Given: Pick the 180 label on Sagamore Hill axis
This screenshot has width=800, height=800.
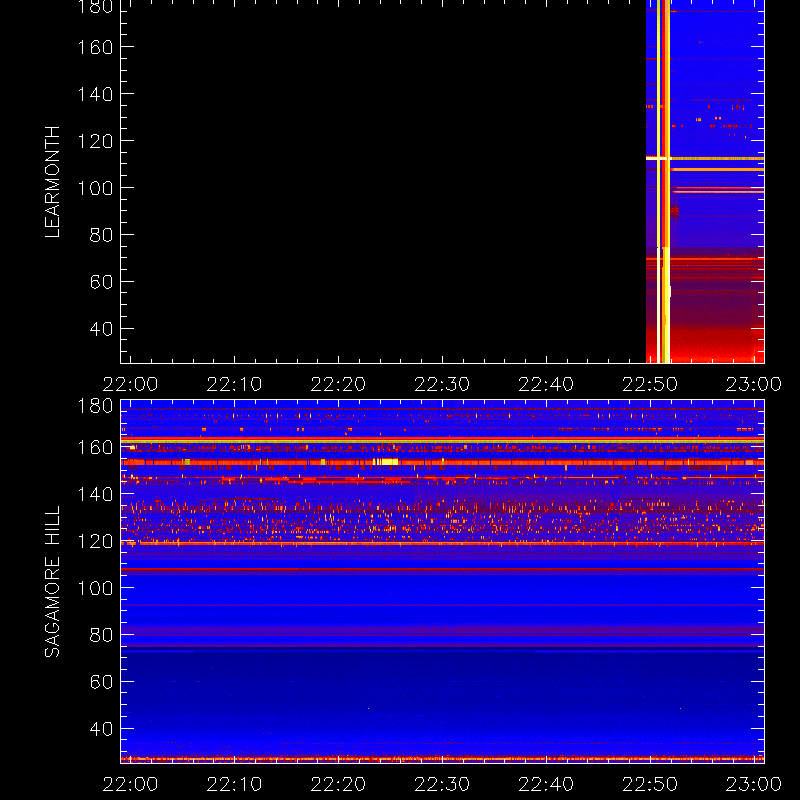Looking at the screenshot, I should (95, 406).
